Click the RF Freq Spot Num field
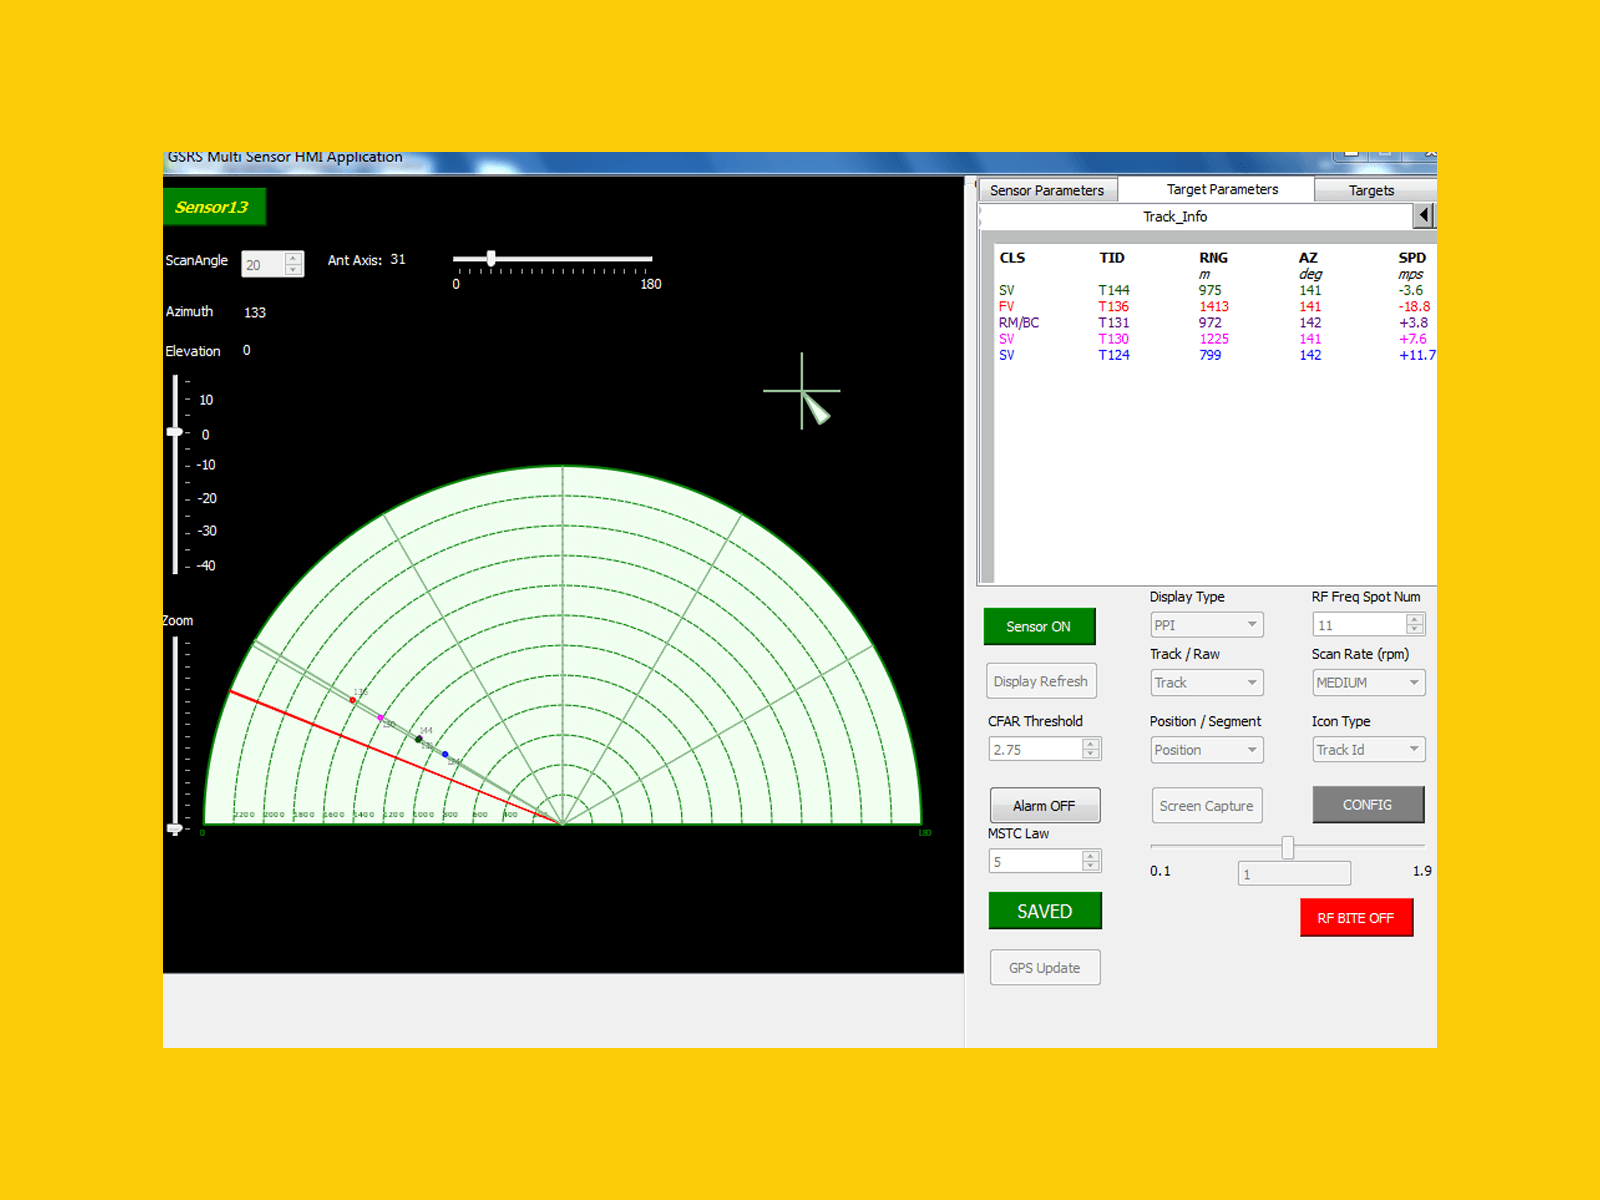Viewport: 1600px width, 1200px height. [x=1360, y=625]
